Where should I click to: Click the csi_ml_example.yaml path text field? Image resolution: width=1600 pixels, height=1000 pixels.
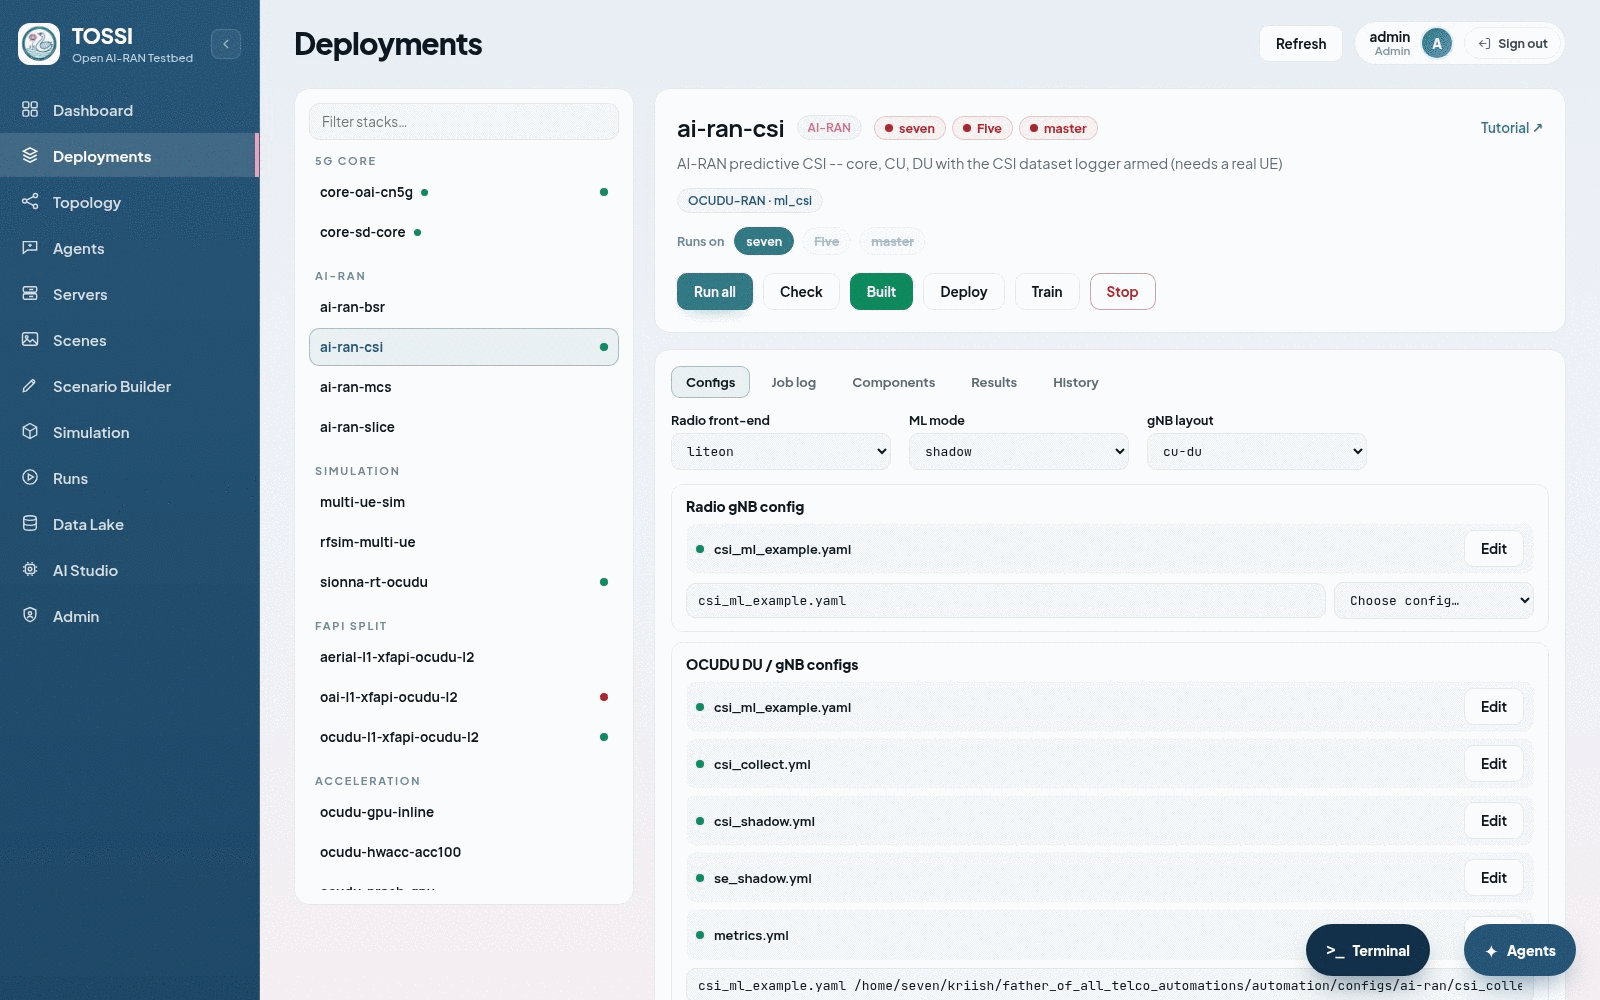[1006, 600]
